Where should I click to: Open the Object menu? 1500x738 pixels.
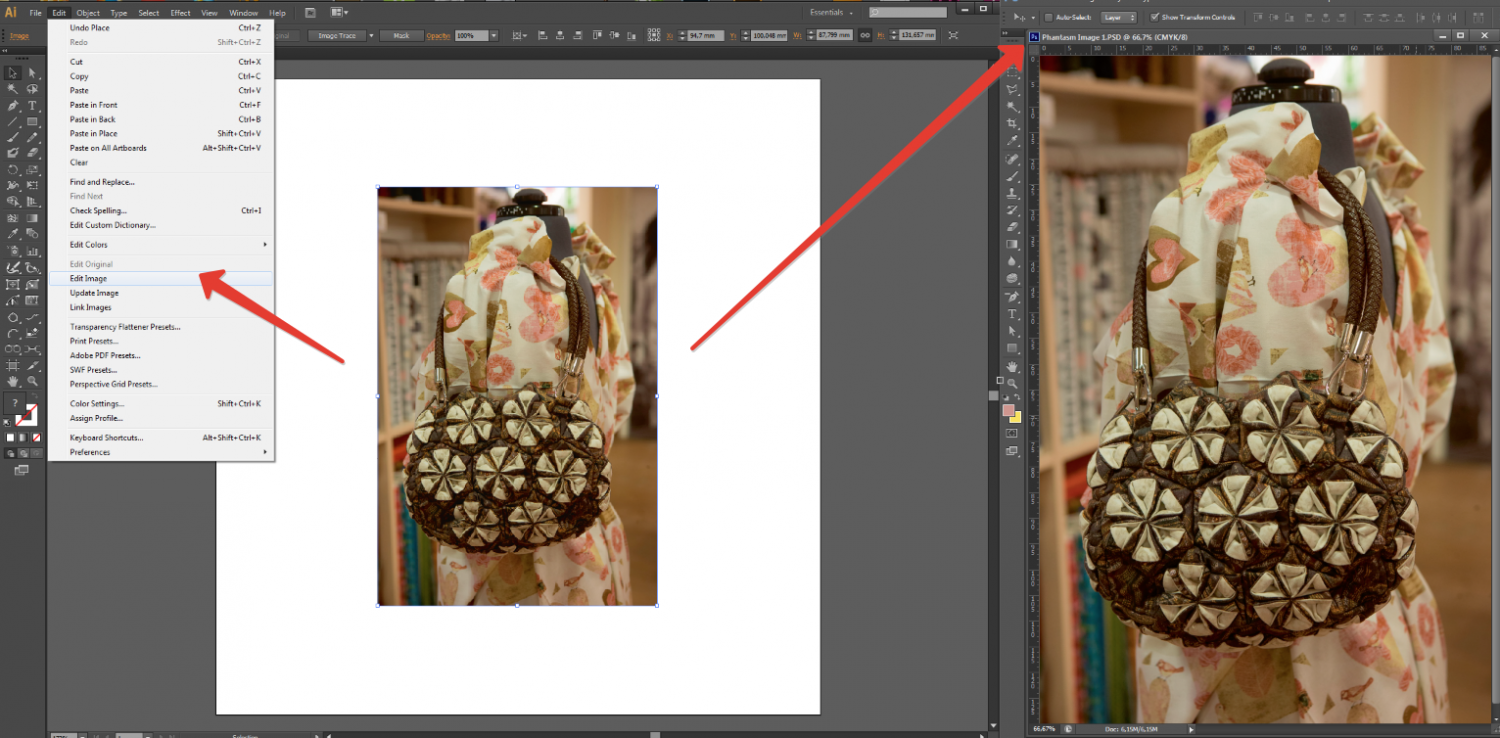point(88,13)
